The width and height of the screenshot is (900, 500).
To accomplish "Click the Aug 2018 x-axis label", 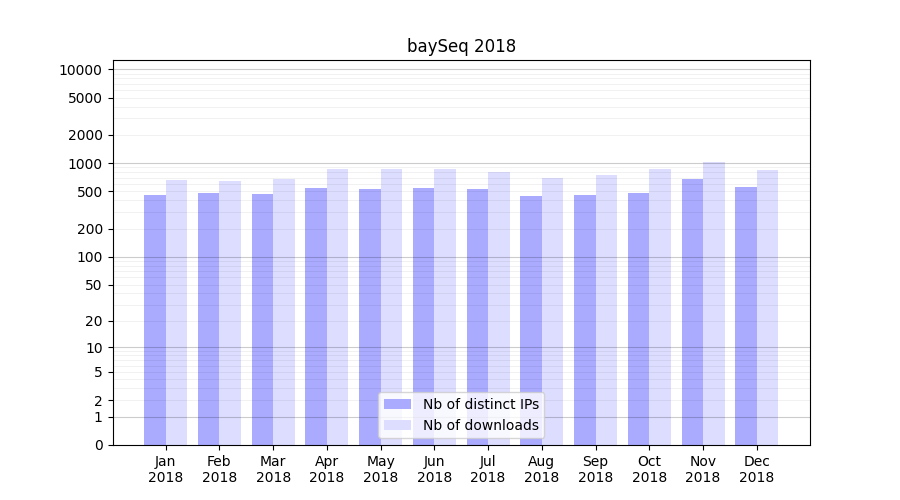I will [x=541, y=469].
